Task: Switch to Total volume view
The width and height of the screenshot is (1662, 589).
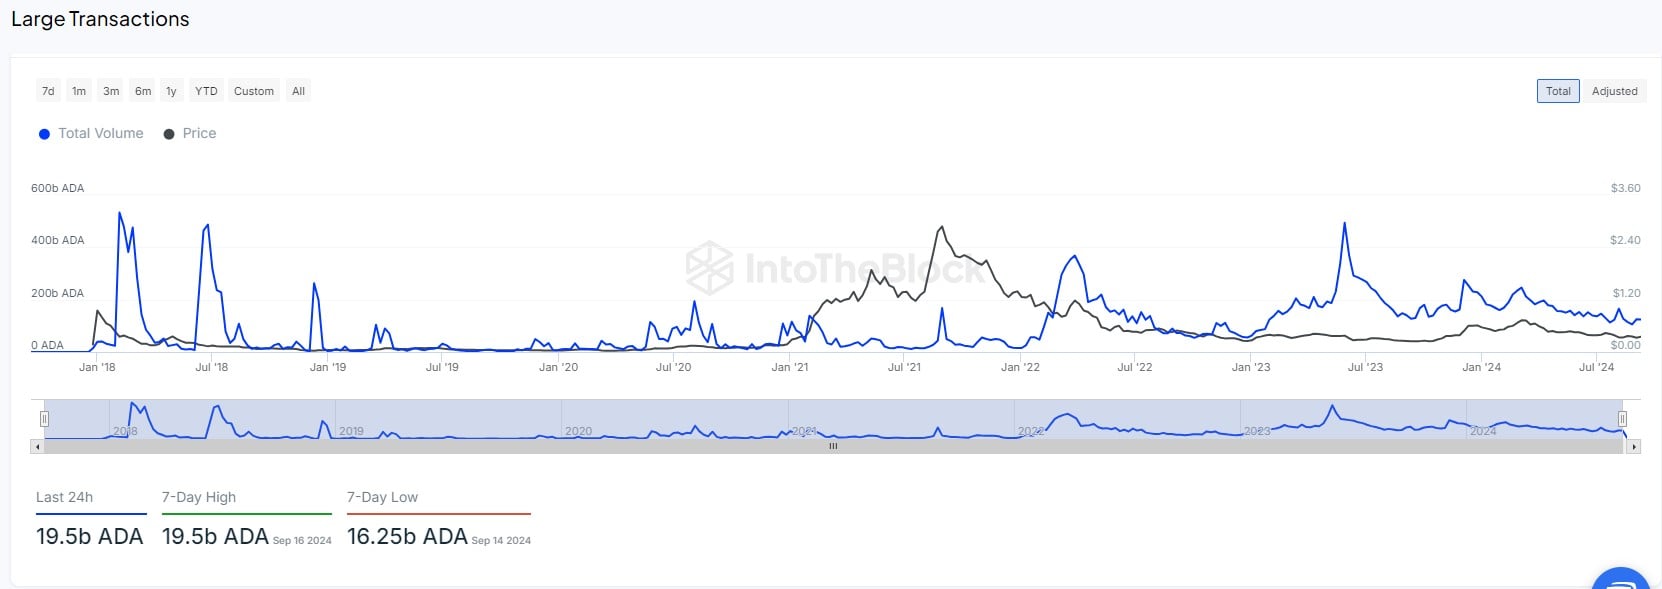Action: (x=1558, y=91)
